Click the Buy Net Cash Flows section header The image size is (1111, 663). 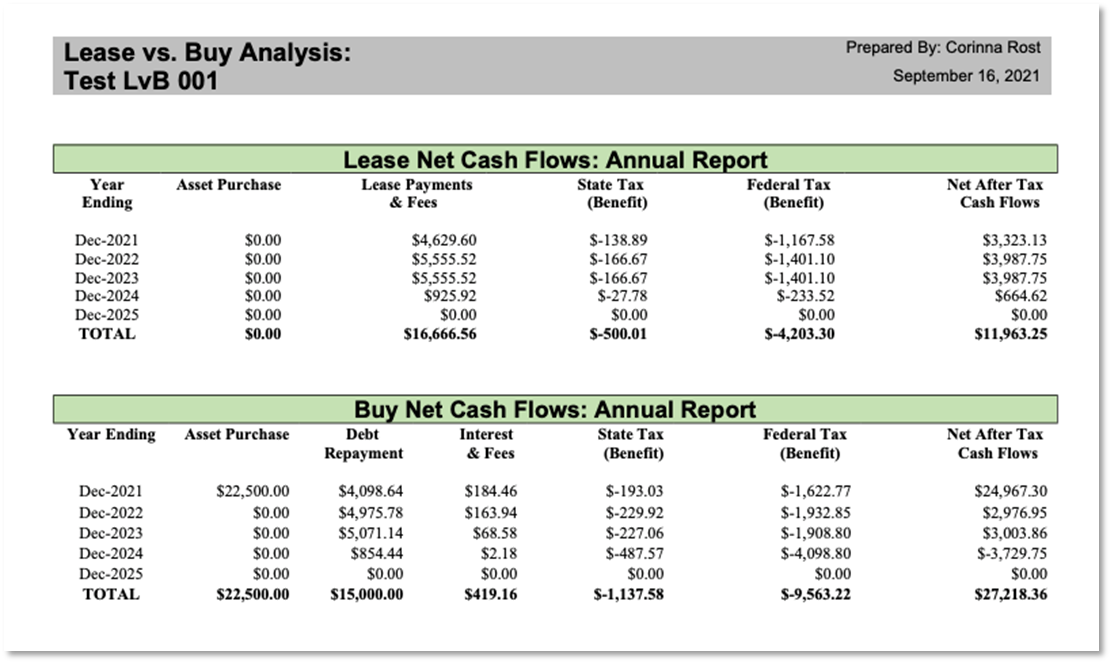(x=555, y=409)
